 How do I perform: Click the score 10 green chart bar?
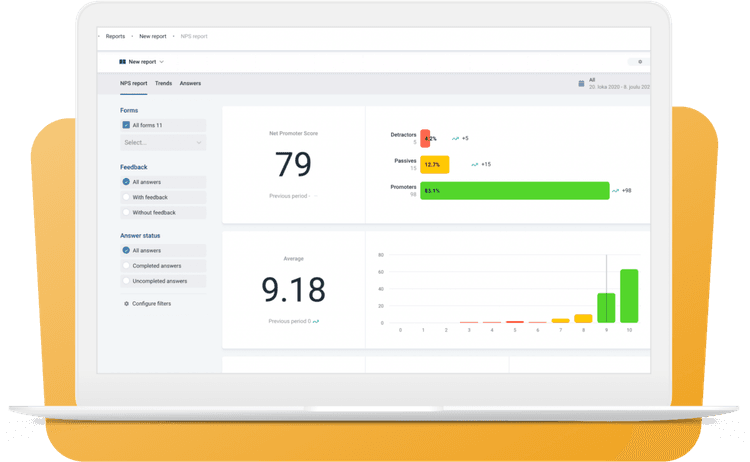629,296
